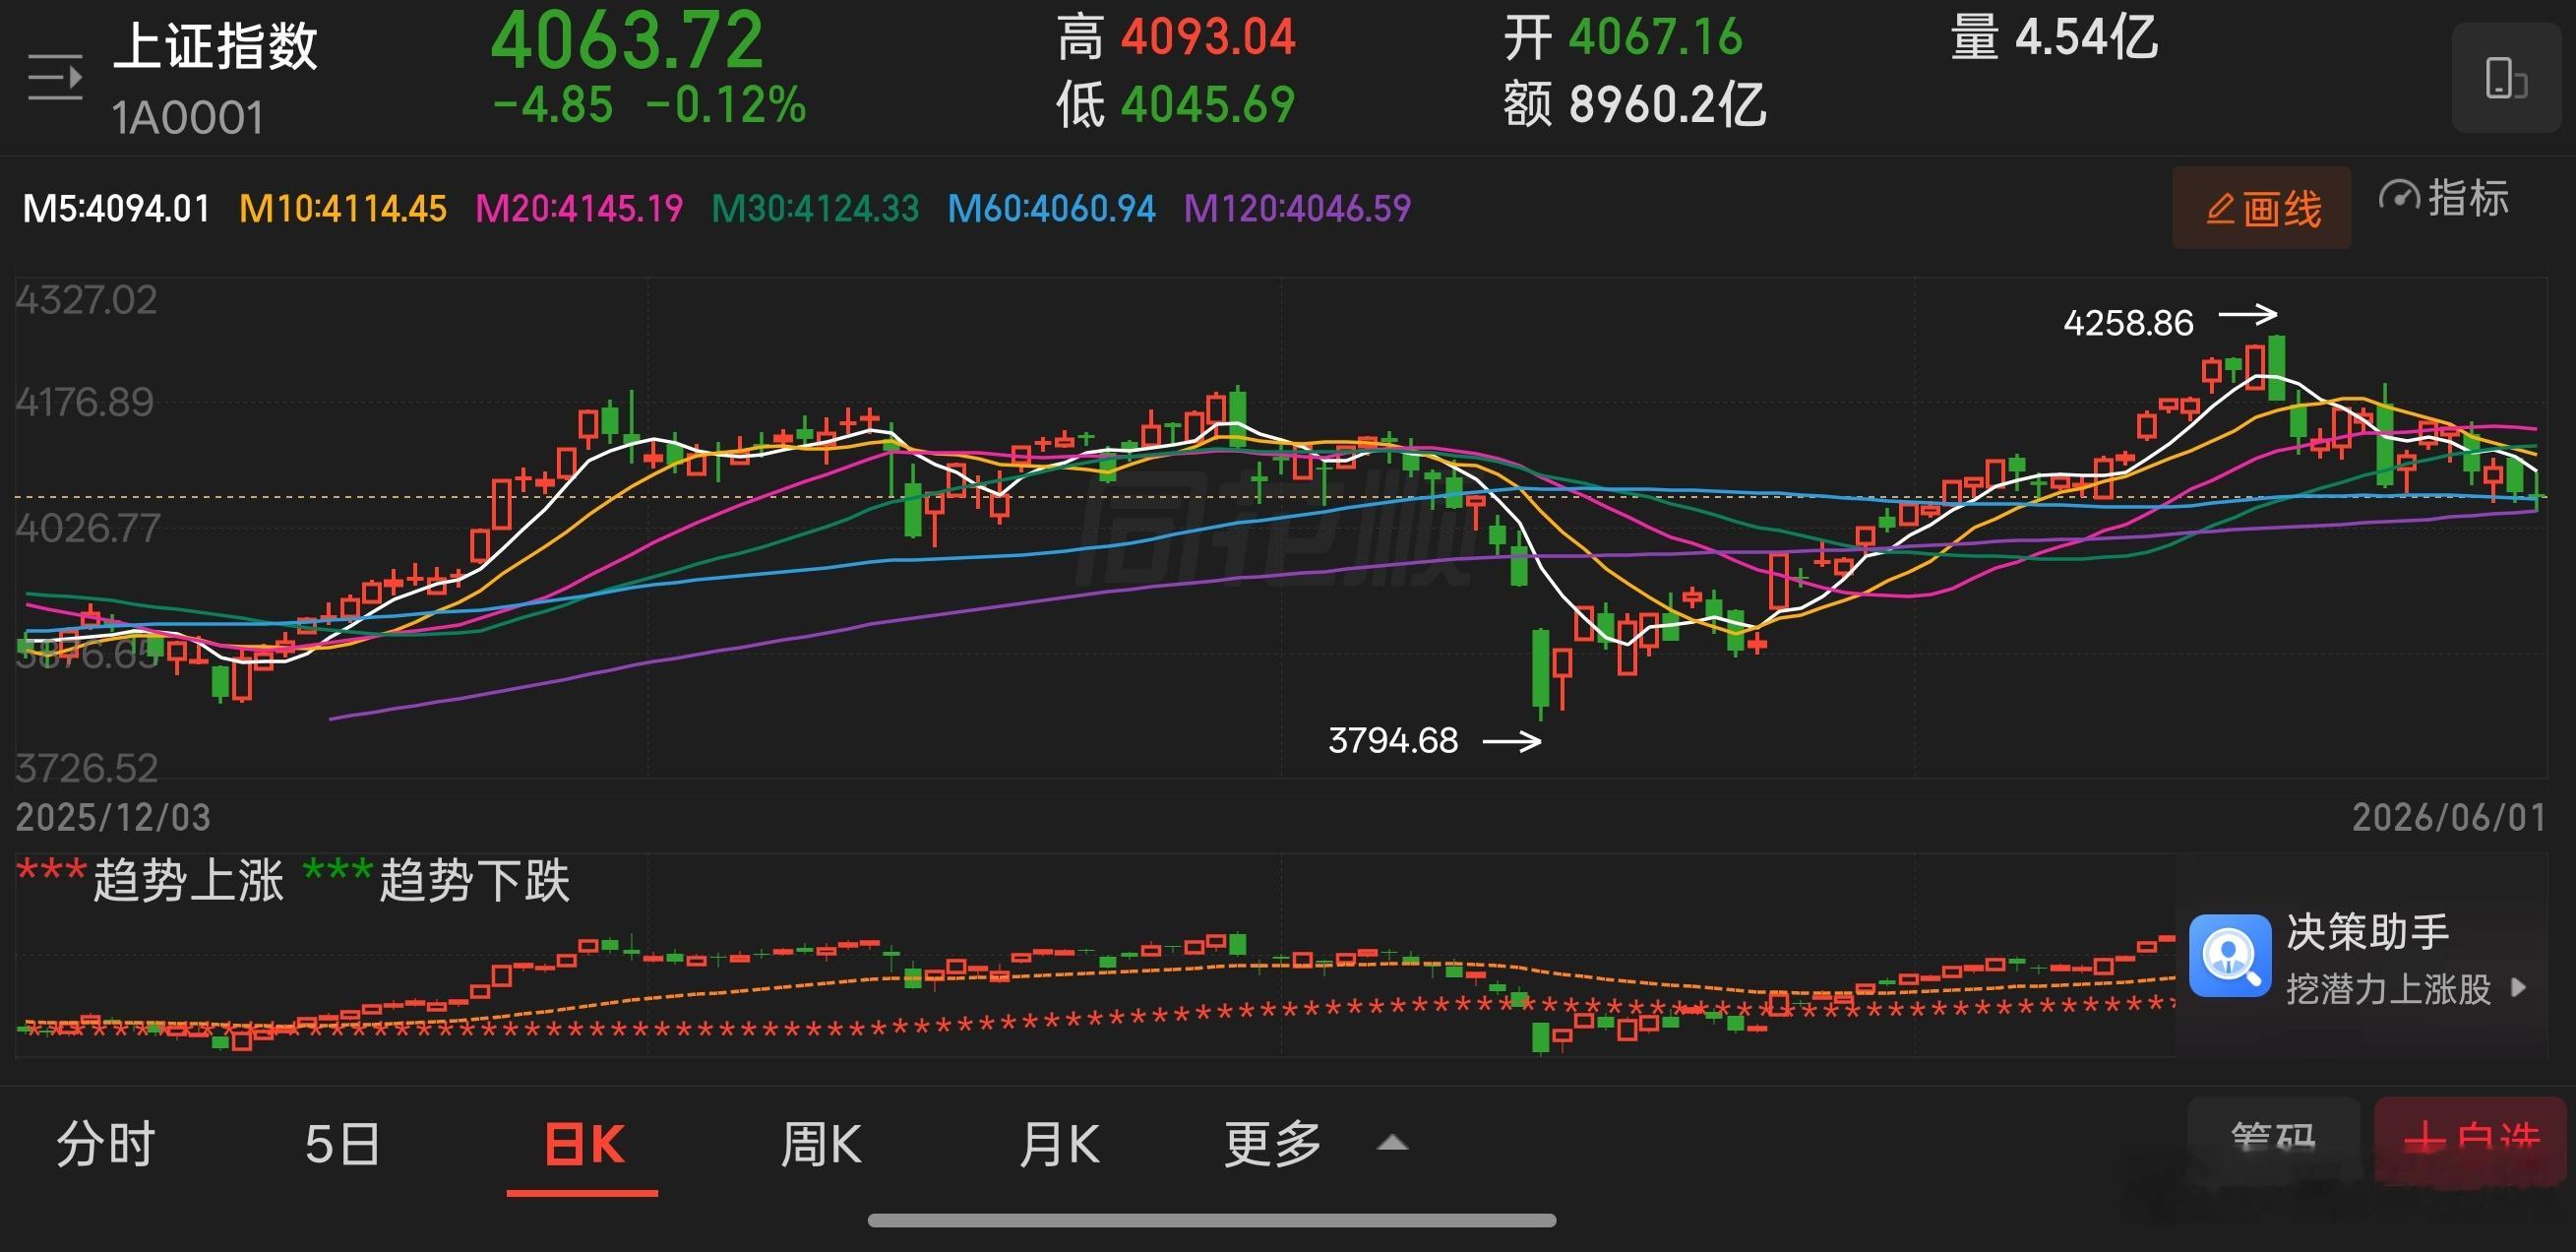Tap the 趋势上涨 legend label
Viewport: 2576px width, 1252px height.
(188, 881)
